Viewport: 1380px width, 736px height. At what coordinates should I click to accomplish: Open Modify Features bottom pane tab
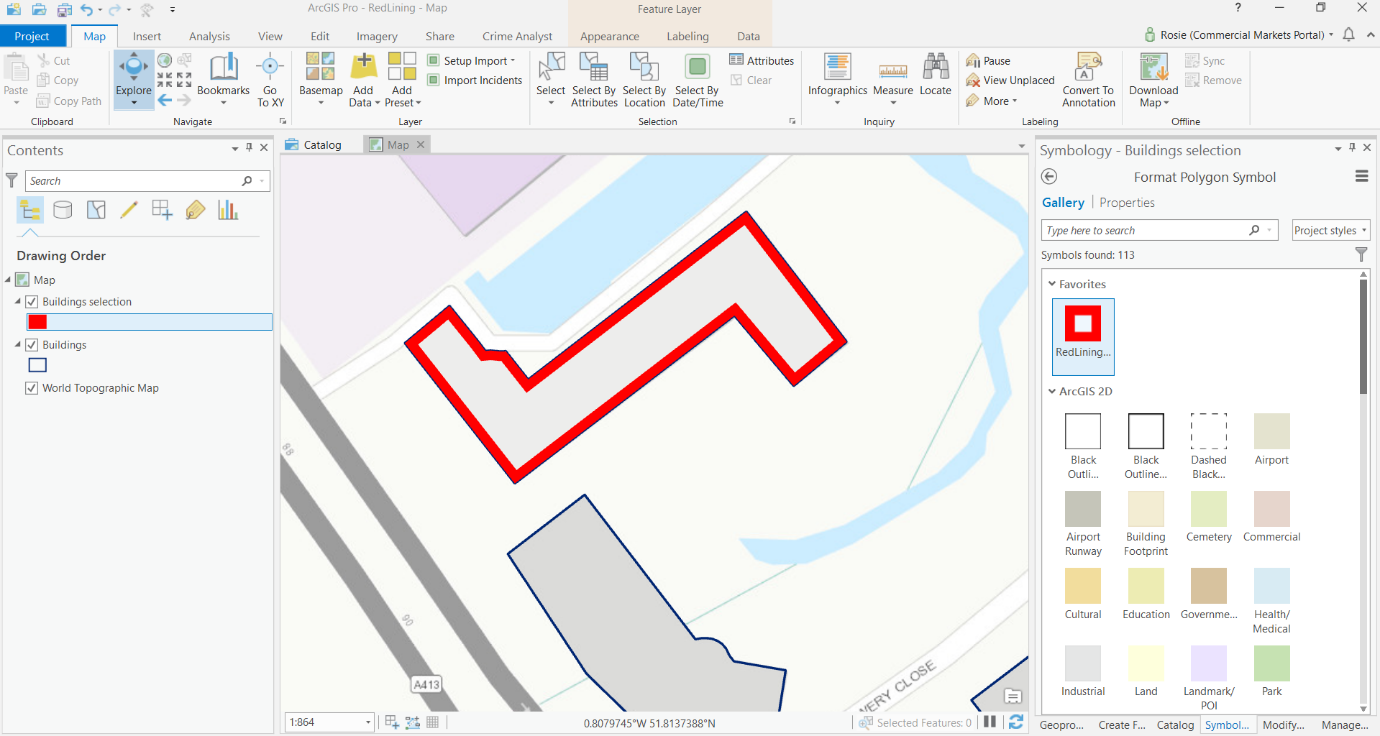point(1283,725)
